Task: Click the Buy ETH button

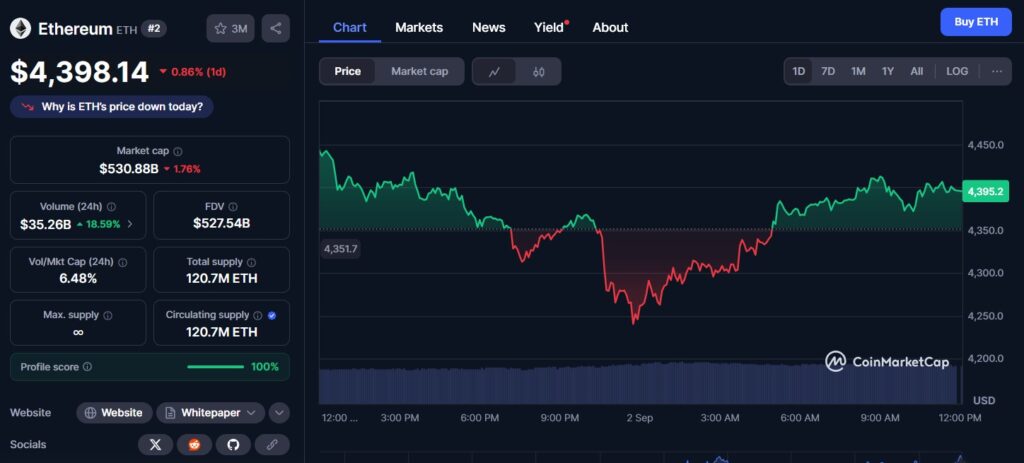Action: [x=976, y=22]
